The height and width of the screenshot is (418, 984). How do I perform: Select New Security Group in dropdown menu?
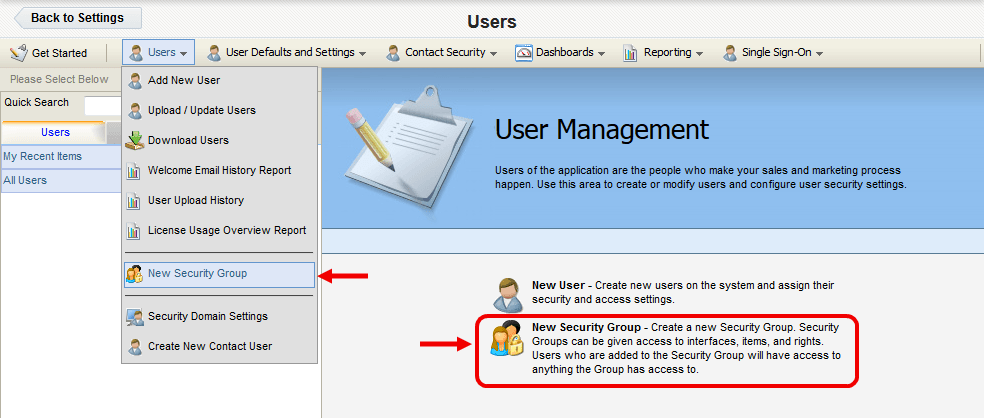click(x=220, y=274)
